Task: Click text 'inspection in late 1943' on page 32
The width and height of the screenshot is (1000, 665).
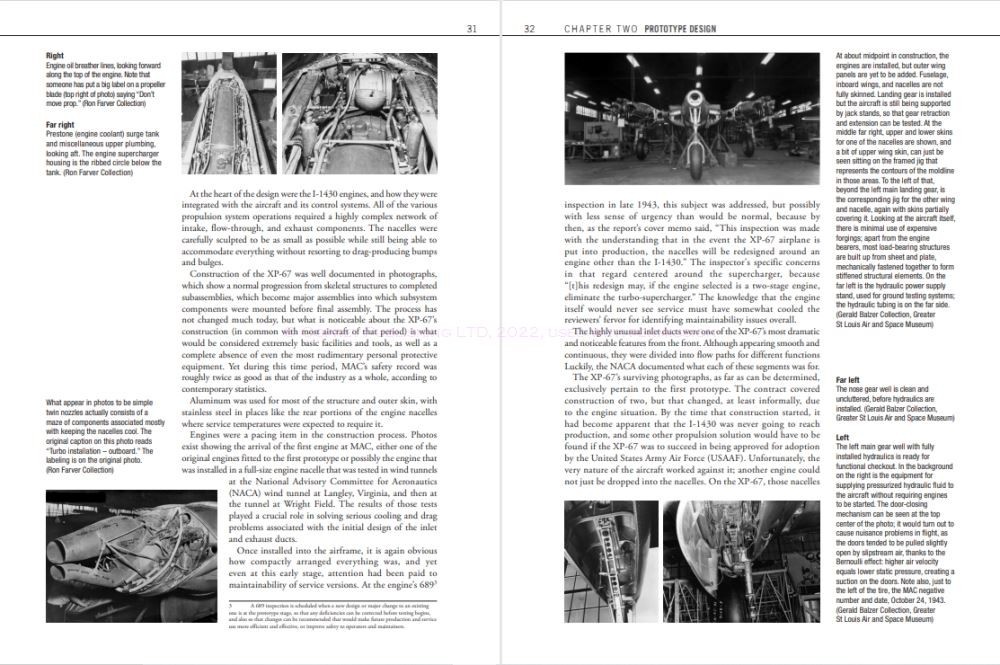Action: [x=614, y=205]
